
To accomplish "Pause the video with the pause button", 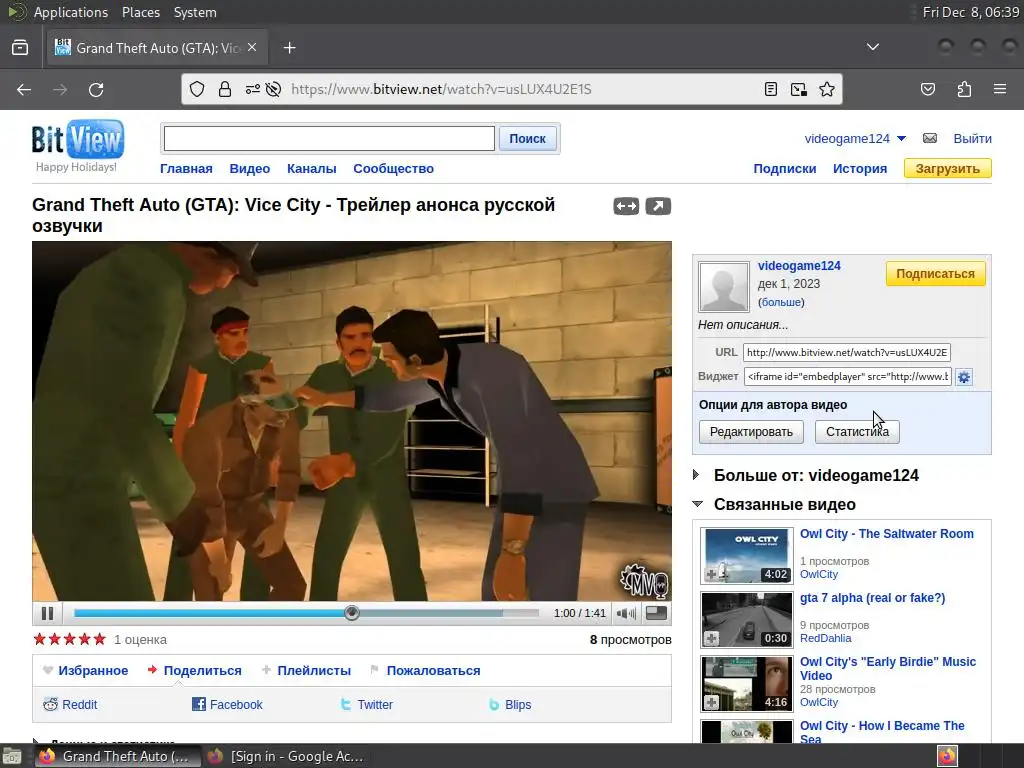I will pos(47,613).
